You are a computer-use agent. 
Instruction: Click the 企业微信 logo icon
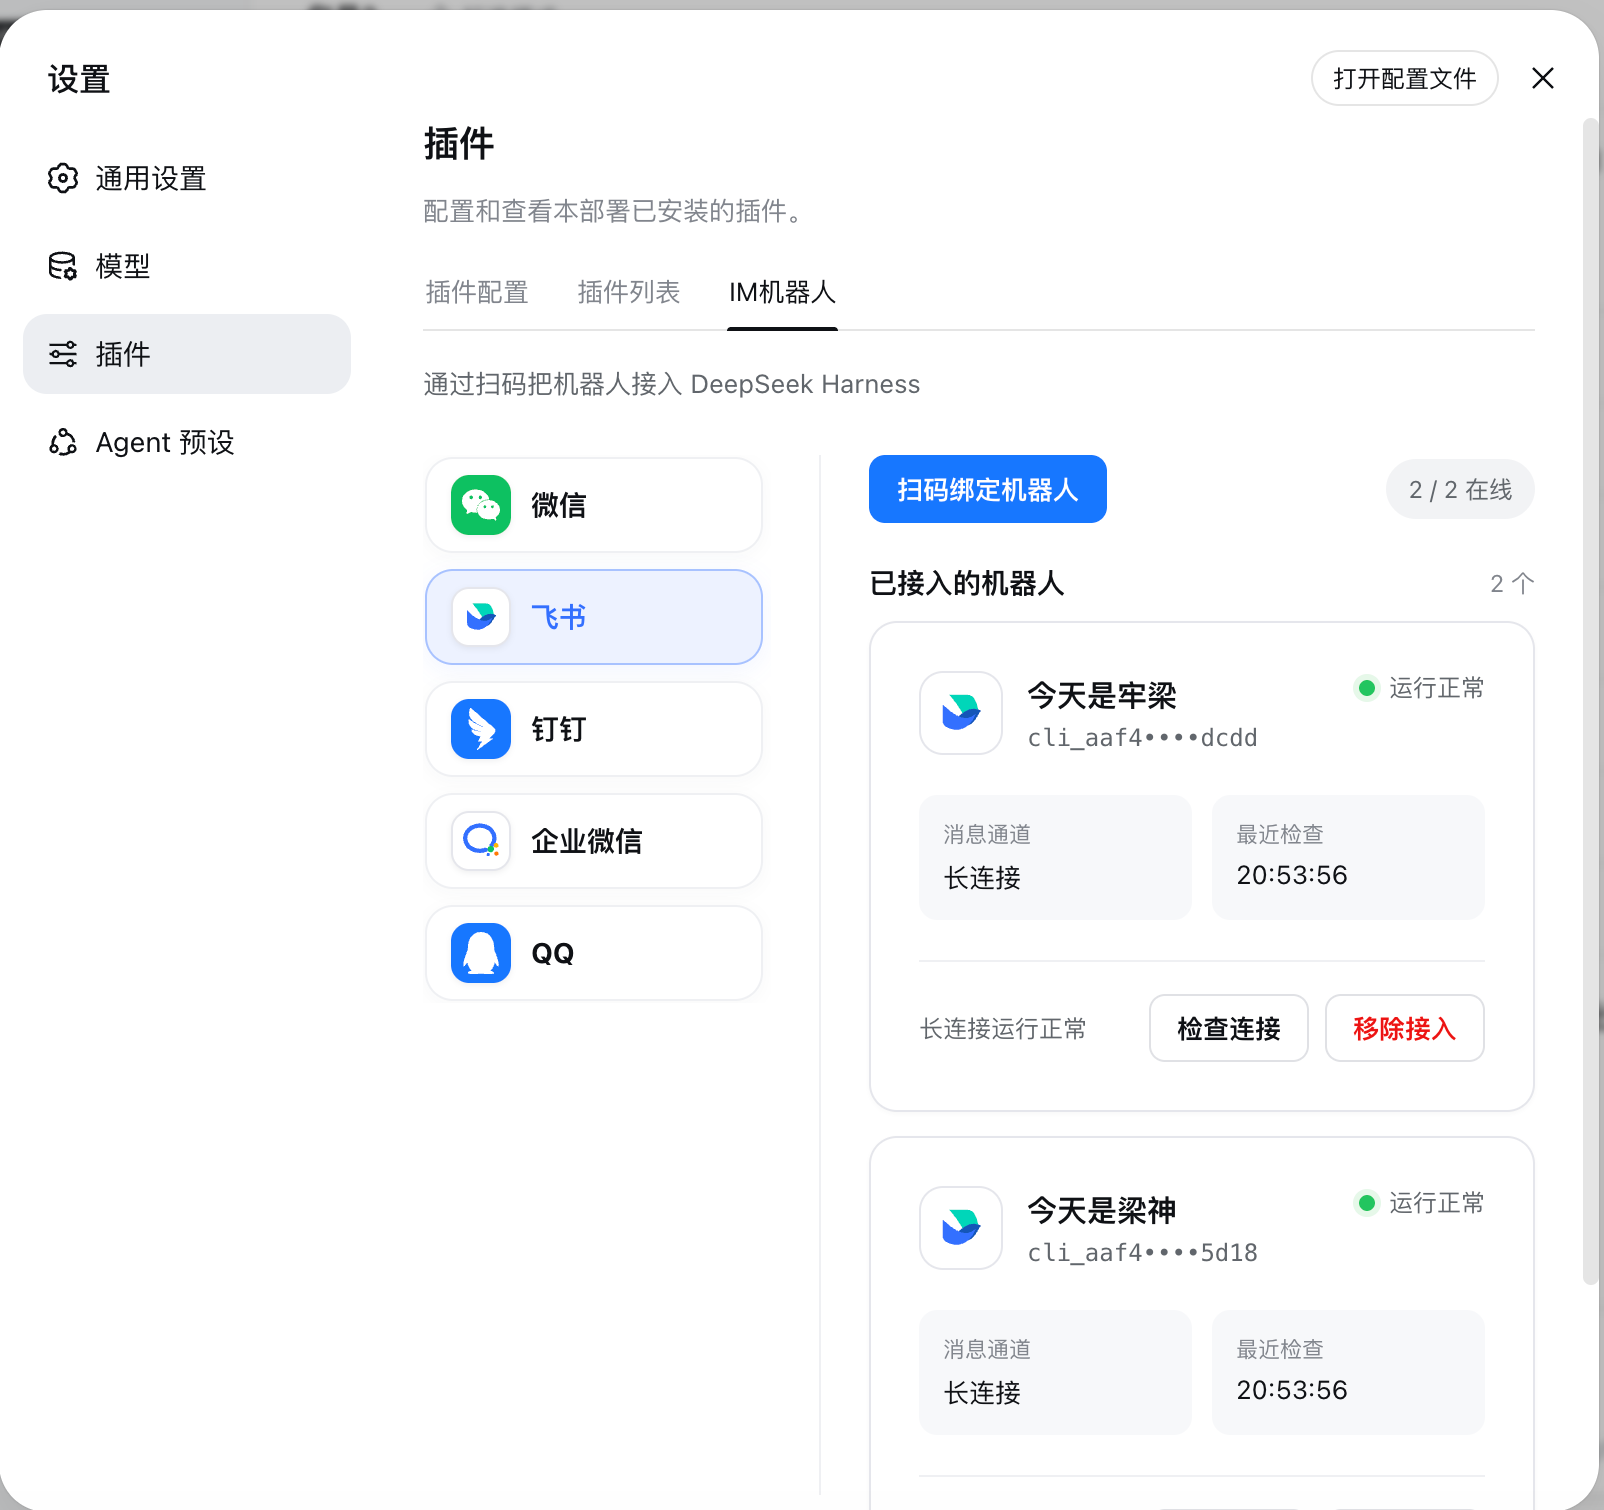click(481, 841)
